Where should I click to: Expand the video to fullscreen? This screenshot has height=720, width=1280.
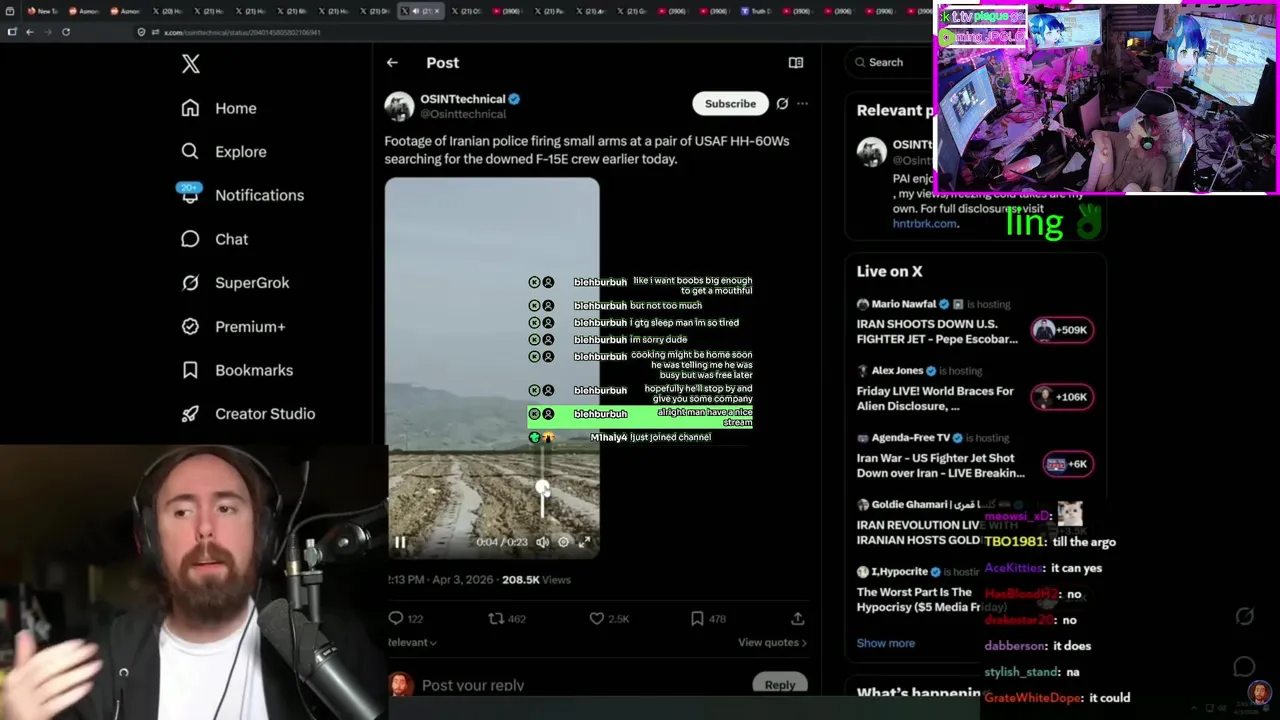[x=585, y=542]
